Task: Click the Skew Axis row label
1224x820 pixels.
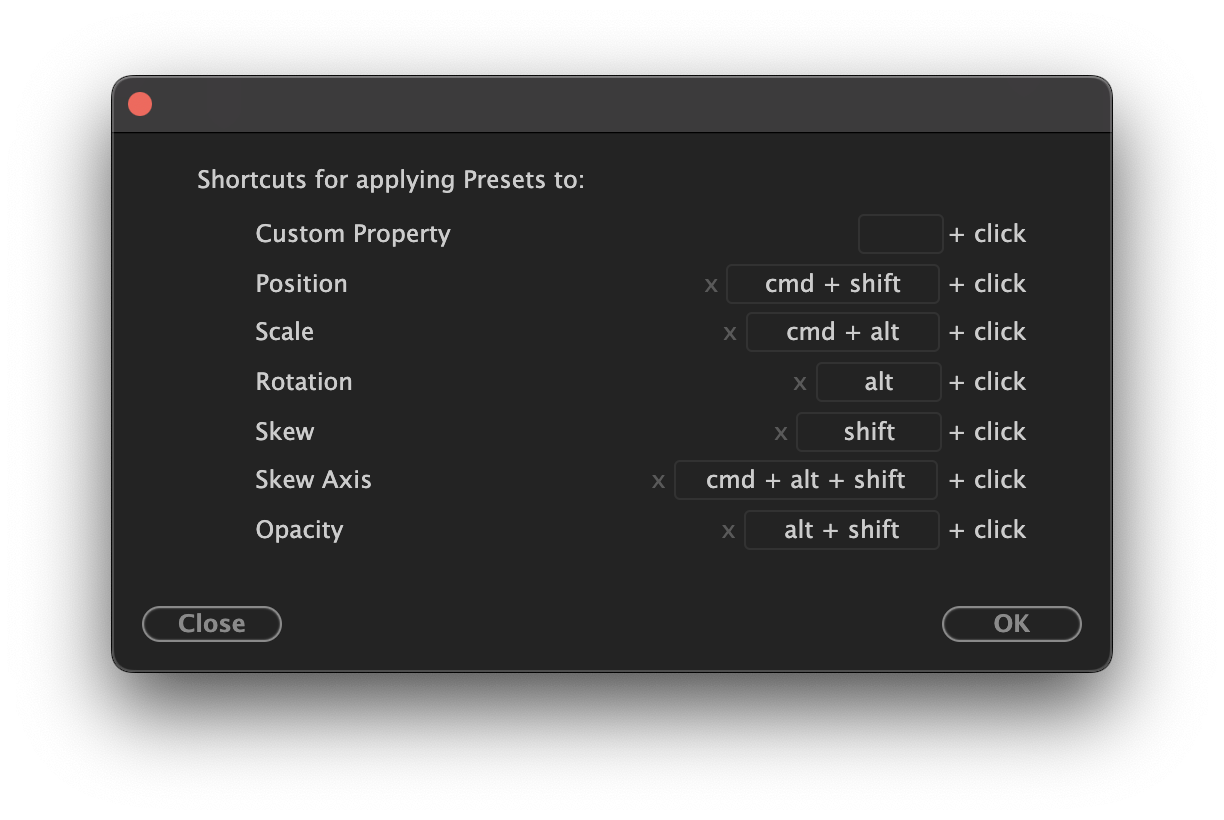Action: pos(313,480)
